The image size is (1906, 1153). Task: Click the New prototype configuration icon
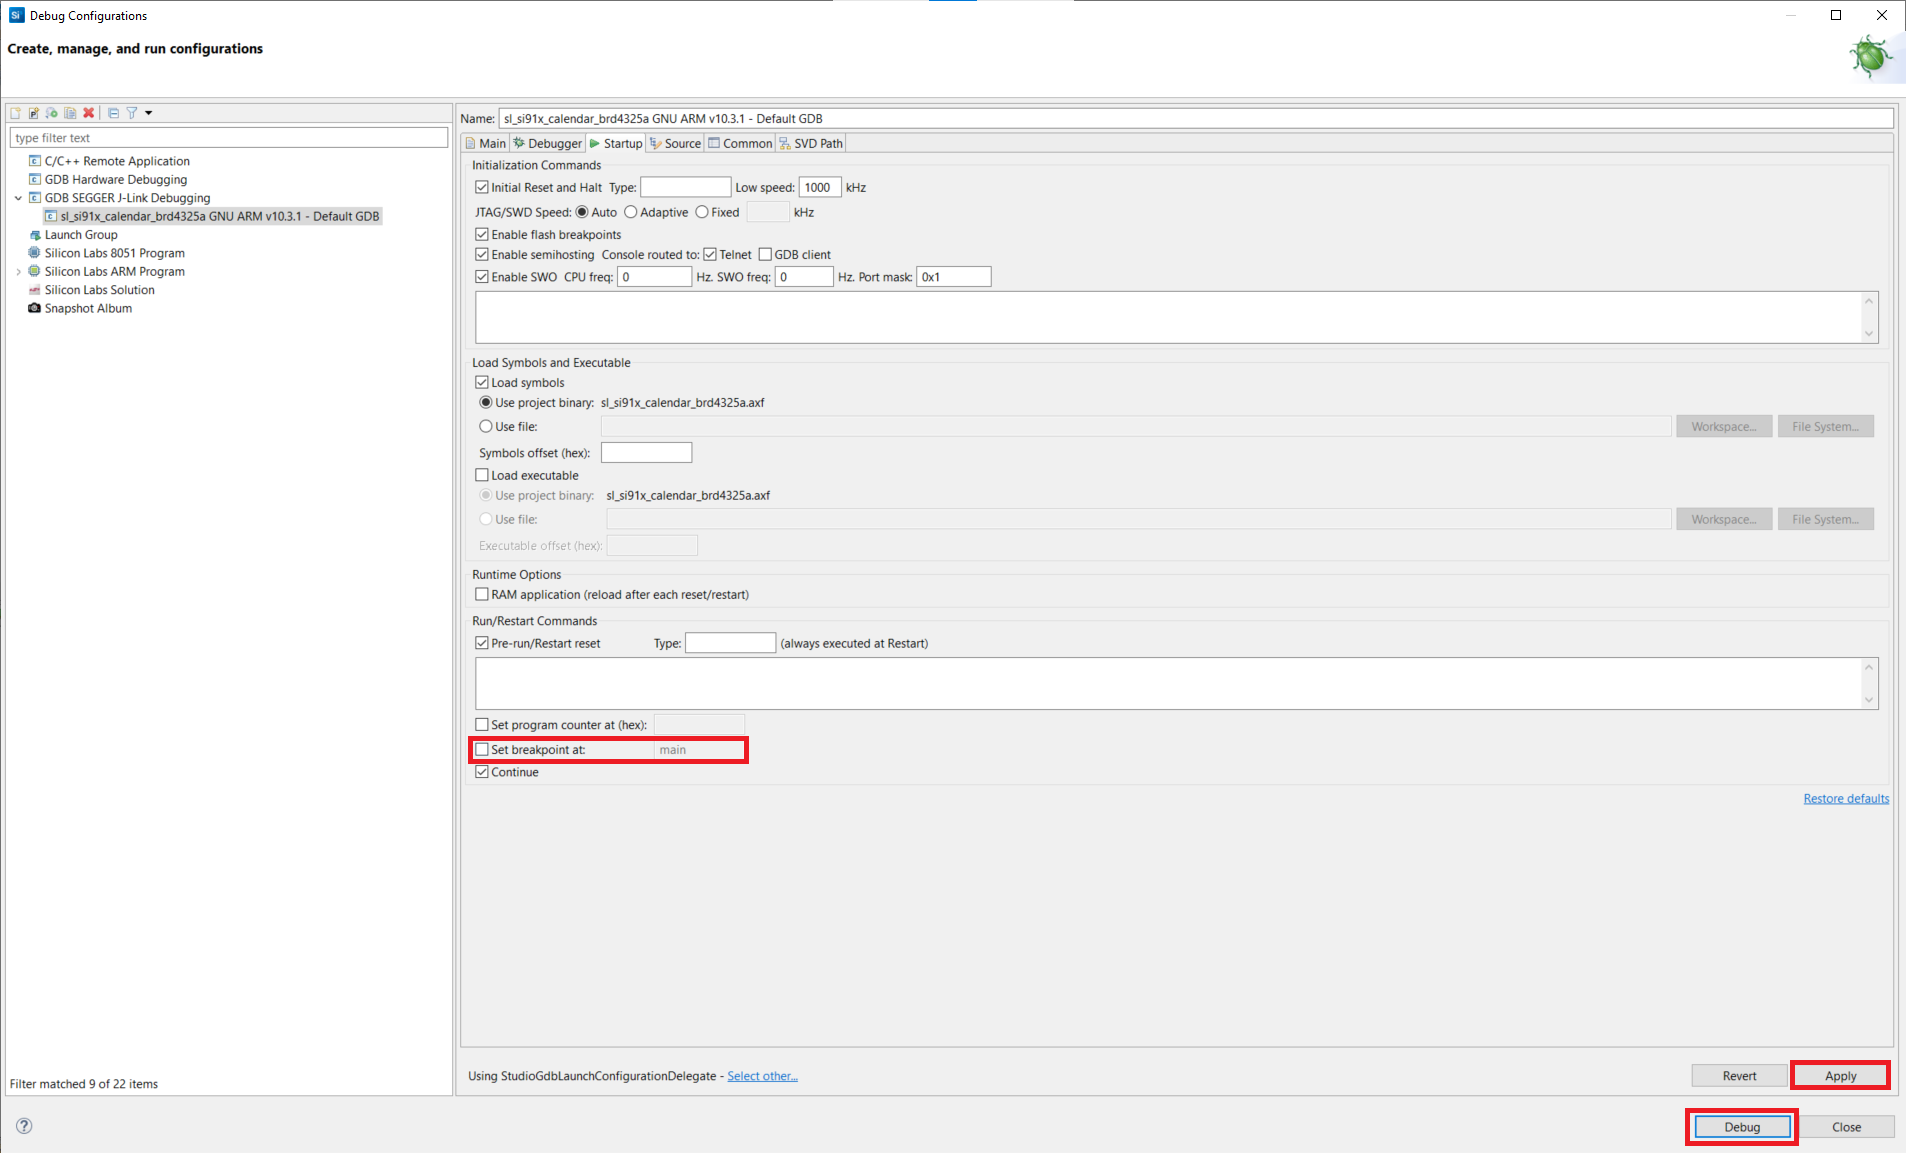click(34, 113)
